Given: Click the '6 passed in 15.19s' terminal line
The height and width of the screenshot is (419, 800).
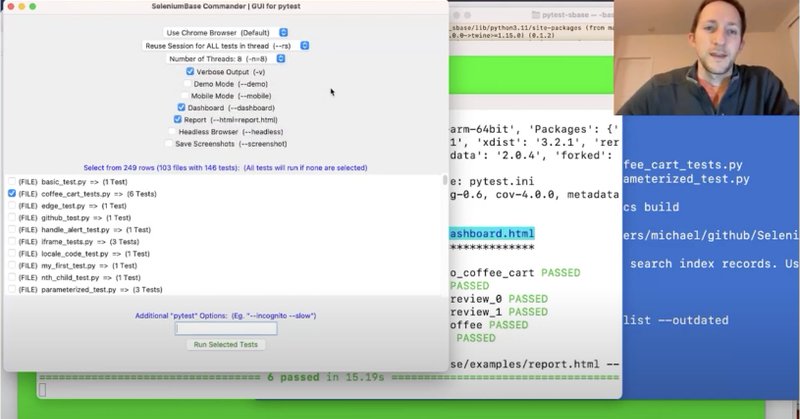Looking at the screenshot, I should click(x=326, y=377).
